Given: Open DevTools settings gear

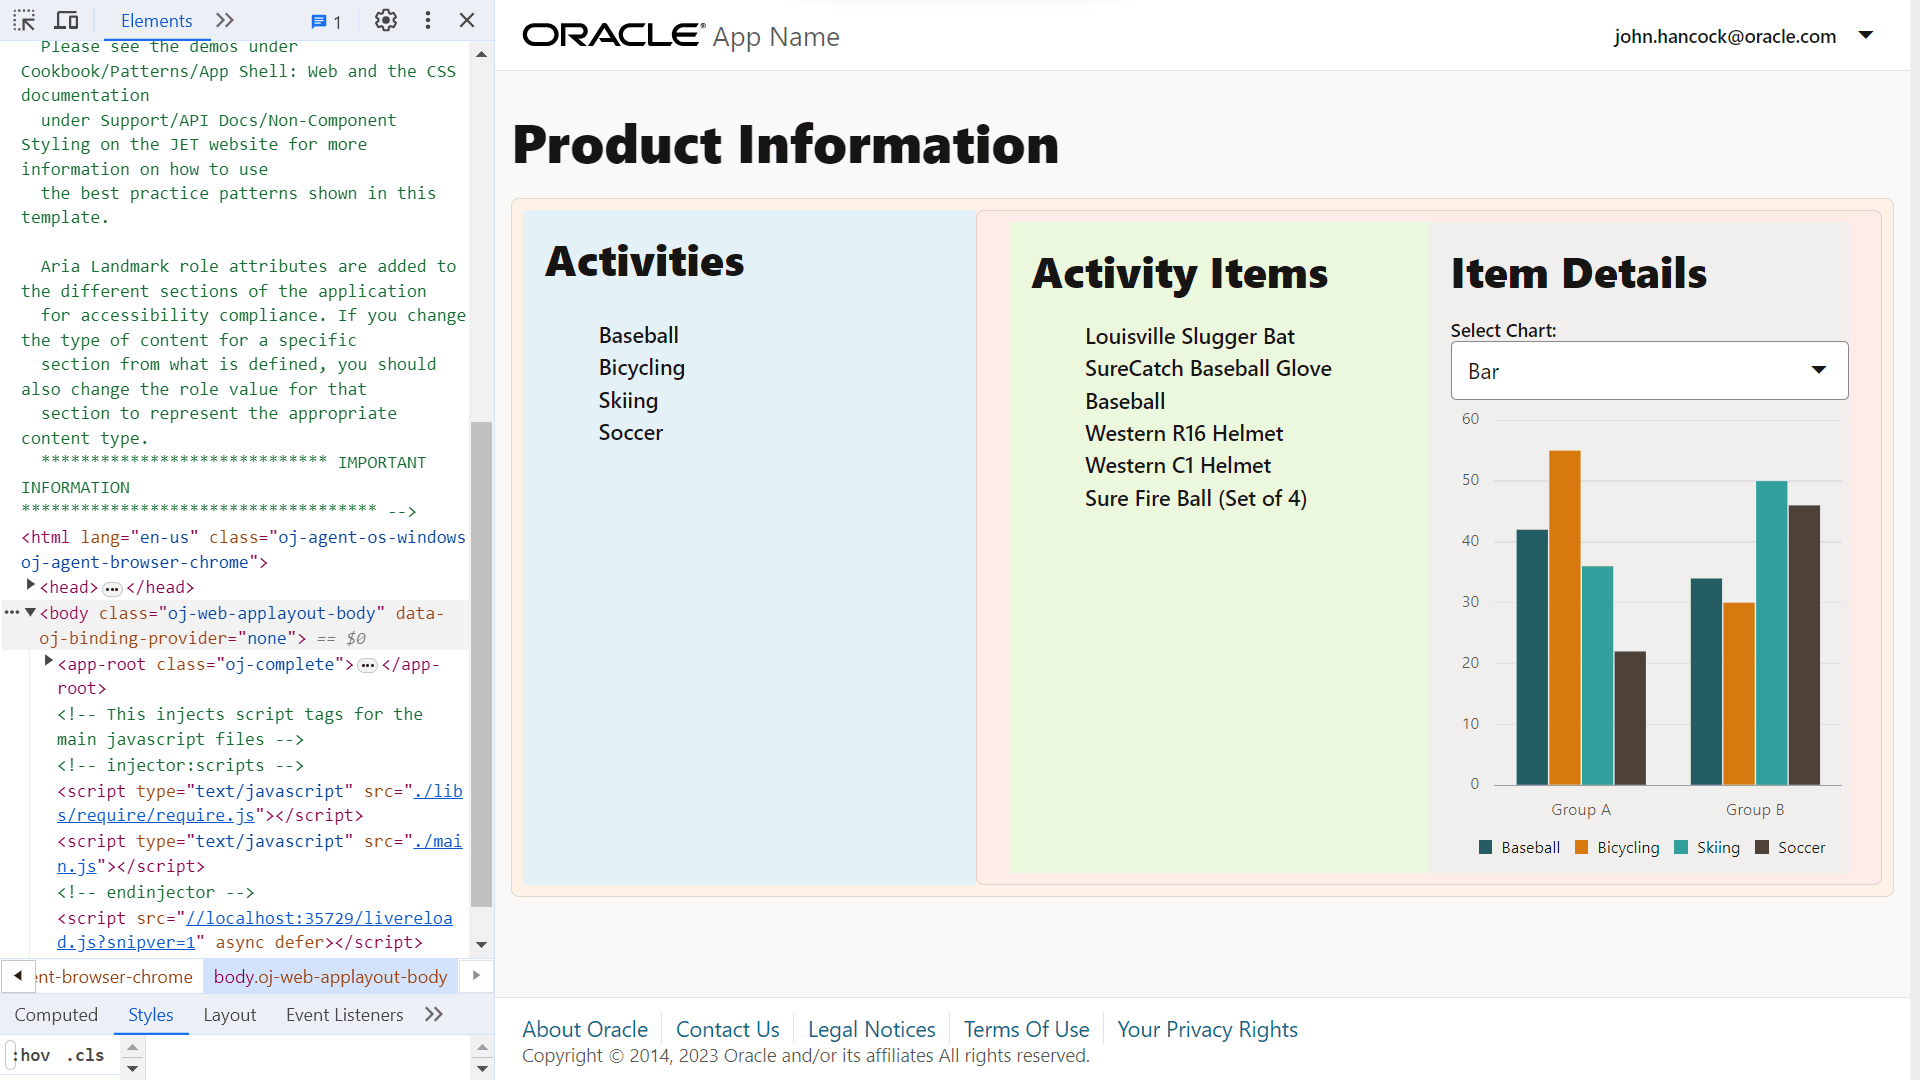Looking at the screenshot, I should click(x=385, y=20).
